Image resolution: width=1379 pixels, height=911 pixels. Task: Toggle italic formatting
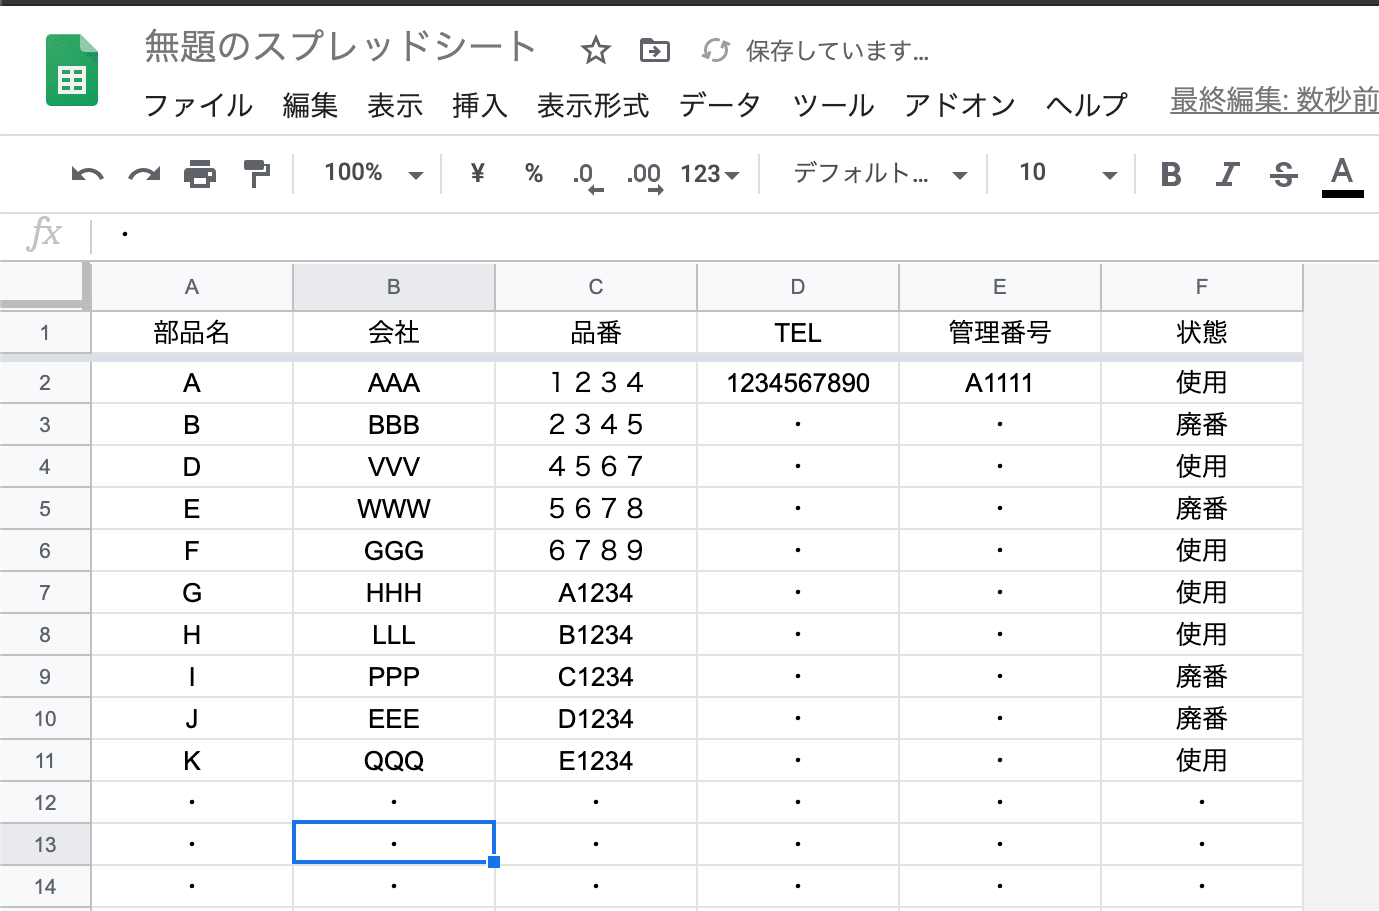1227,175
